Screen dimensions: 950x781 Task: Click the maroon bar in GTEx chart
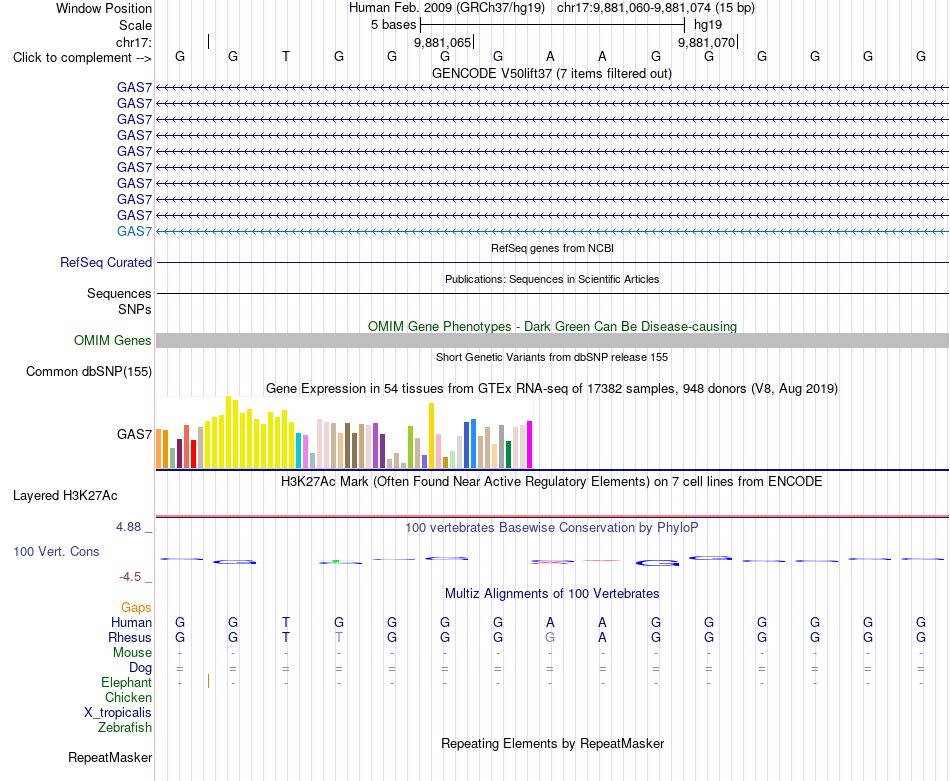point(179,453)
